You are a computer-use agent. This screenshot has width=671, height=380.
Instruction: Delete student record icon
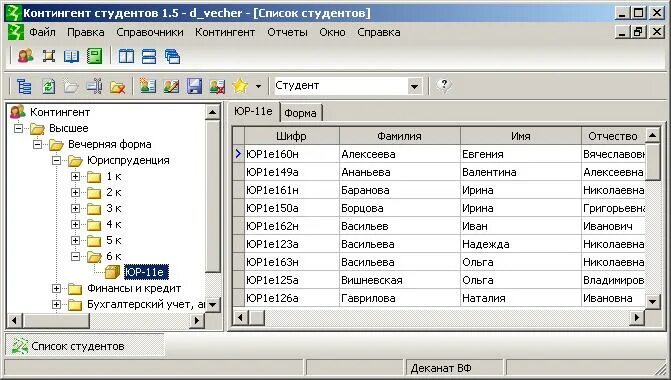coord(217,86)
